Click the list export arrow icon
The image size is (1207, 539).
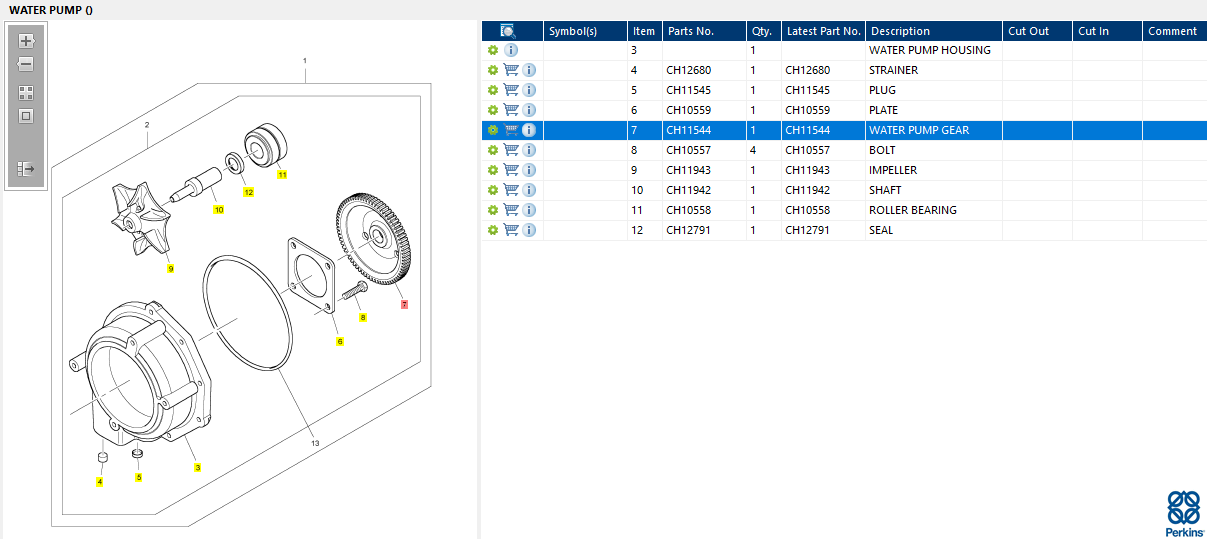coord(26,169)
